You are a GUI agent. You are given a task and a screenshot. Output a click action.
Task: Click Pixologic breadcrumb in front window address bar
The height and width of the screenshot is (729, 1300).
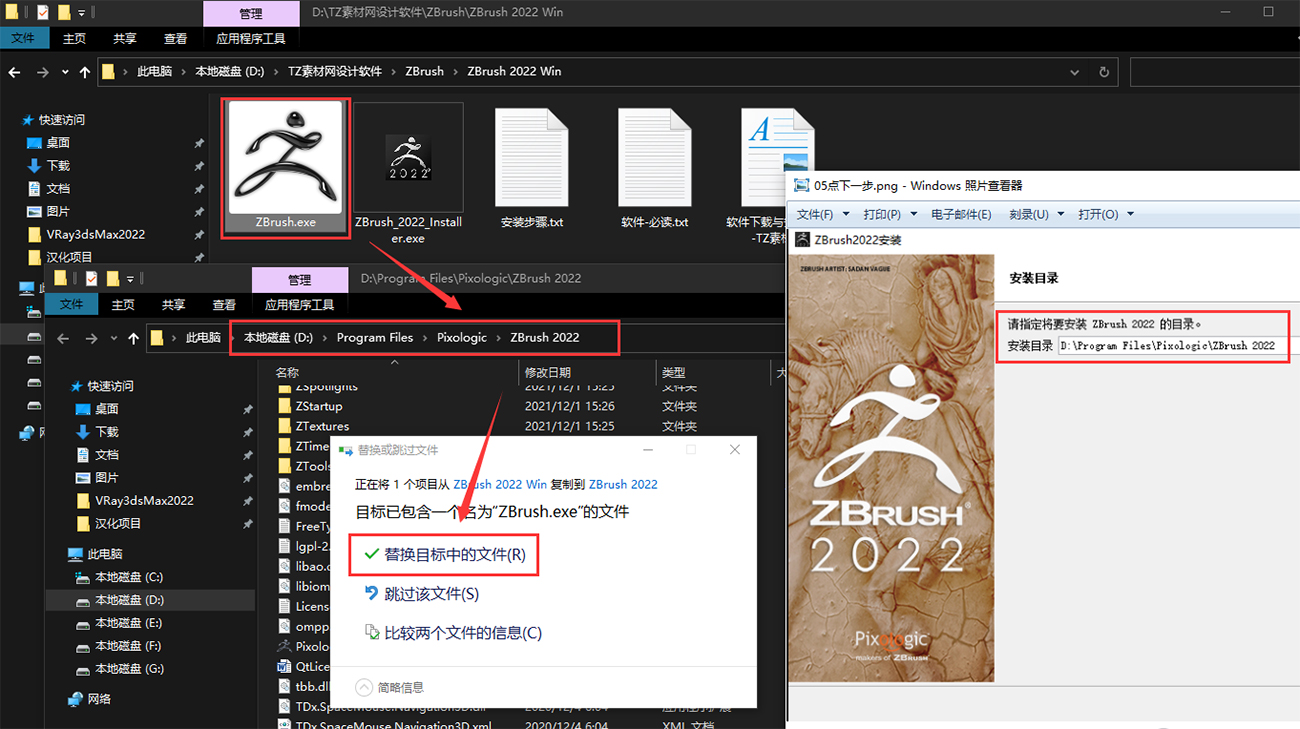[x=462, y=338]
